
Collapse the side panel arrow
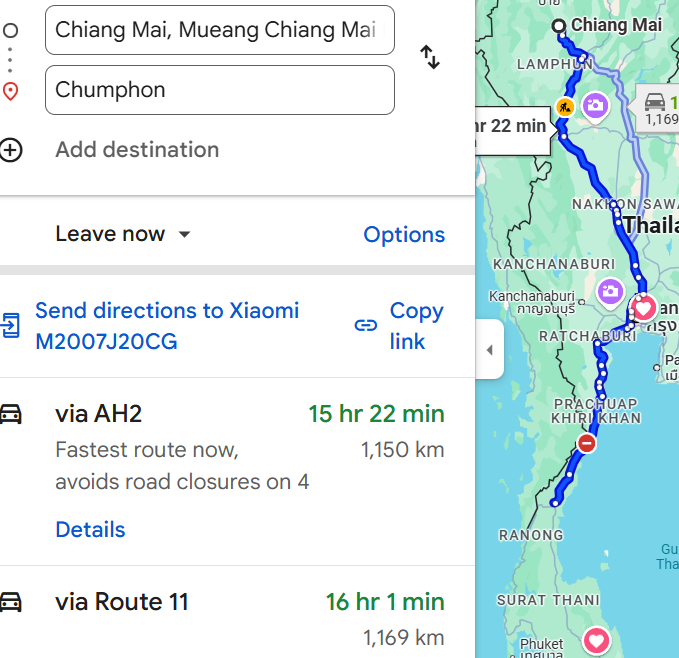[x=490, y=349]
